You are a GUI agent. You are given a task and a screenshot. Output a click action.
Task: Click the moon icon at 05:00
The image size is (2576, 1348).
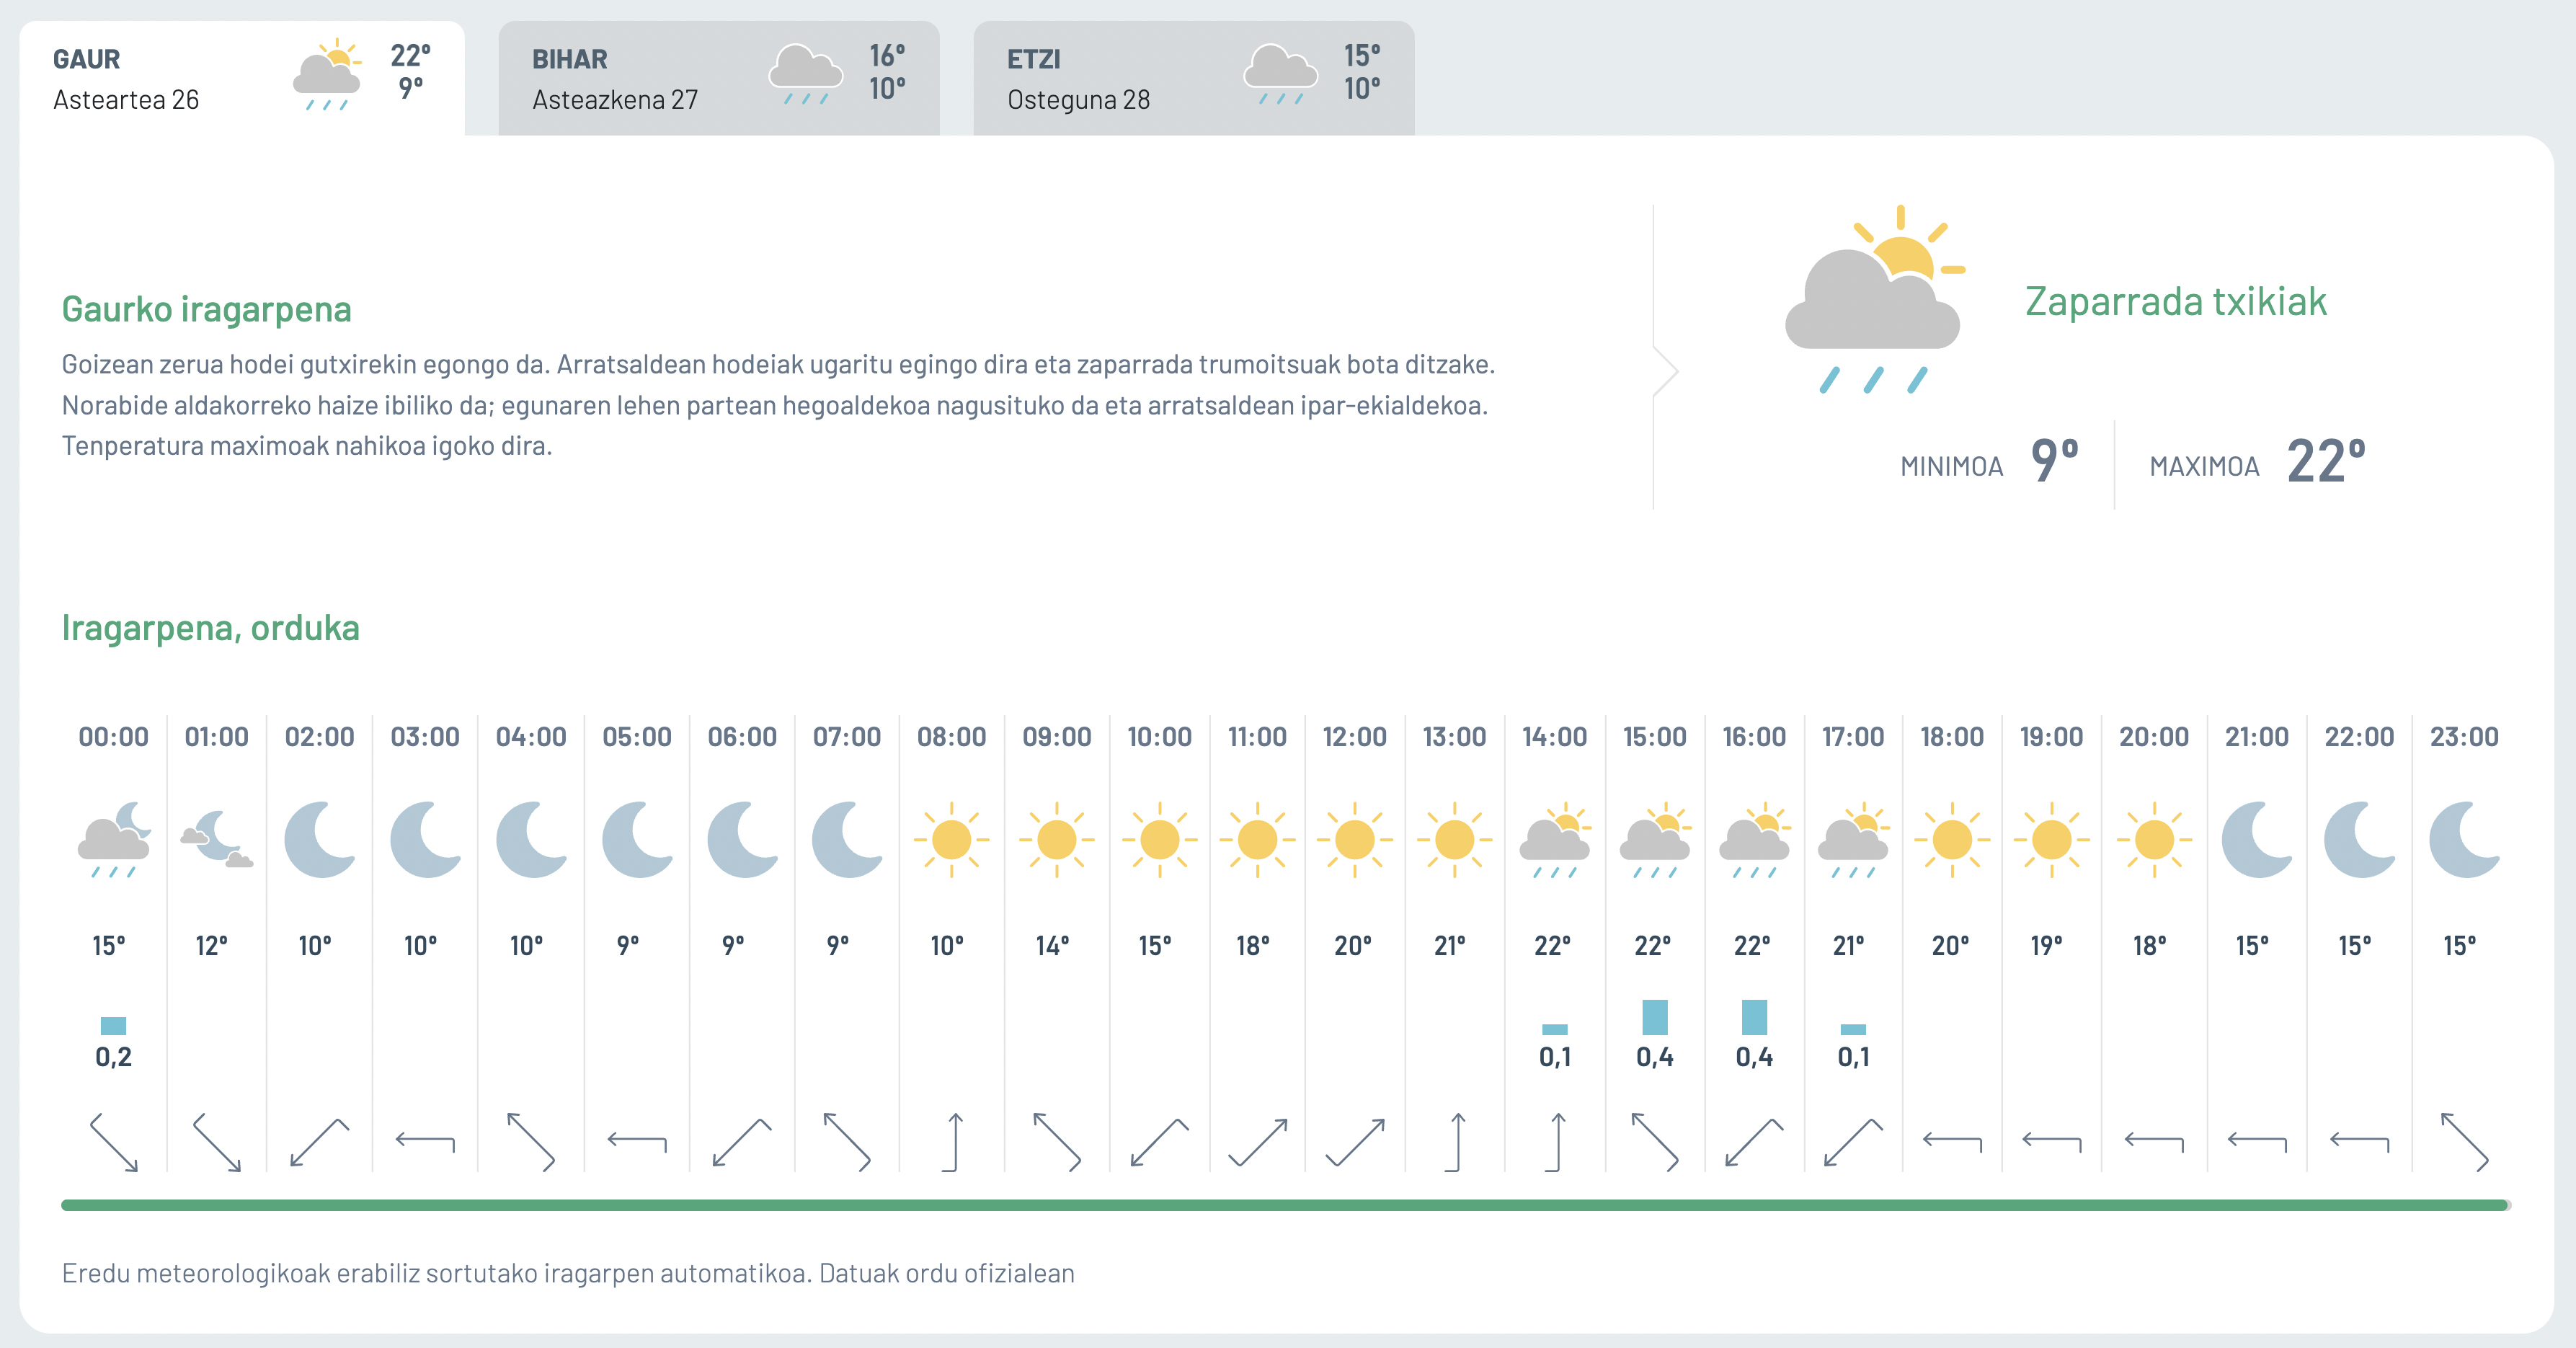[638, 839]
